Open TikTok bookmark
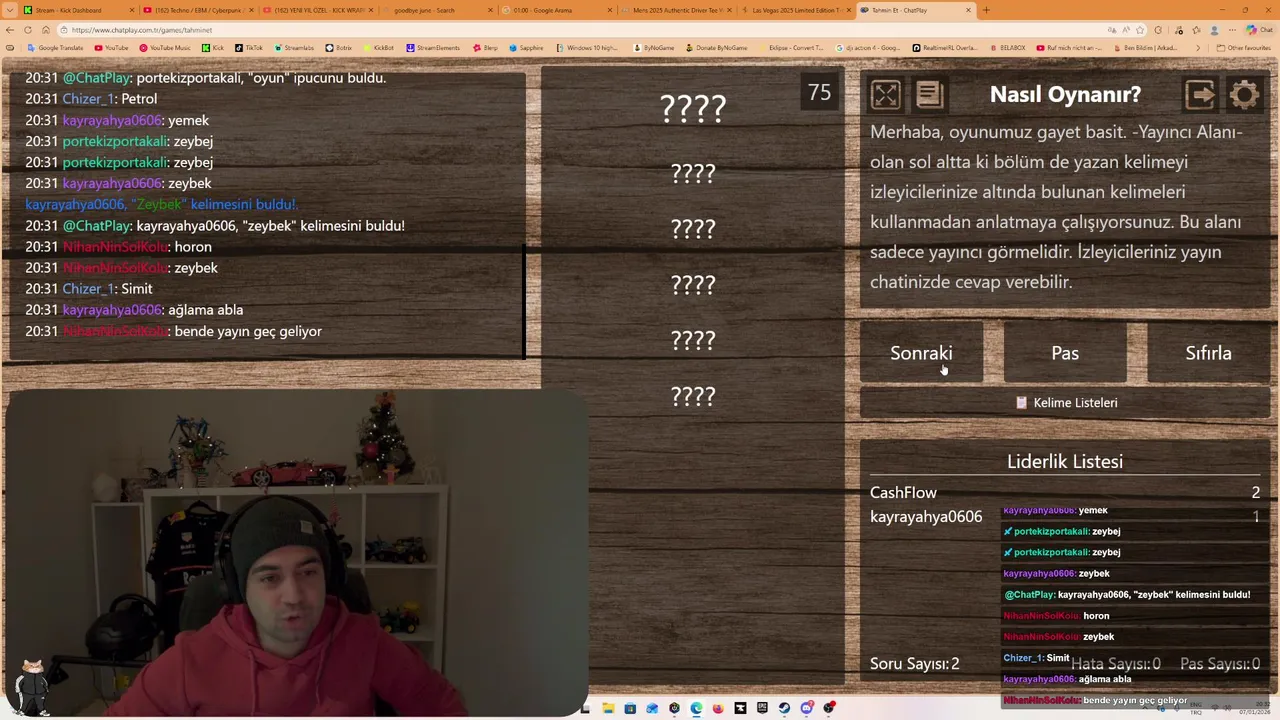 click(x=249, y=48)
